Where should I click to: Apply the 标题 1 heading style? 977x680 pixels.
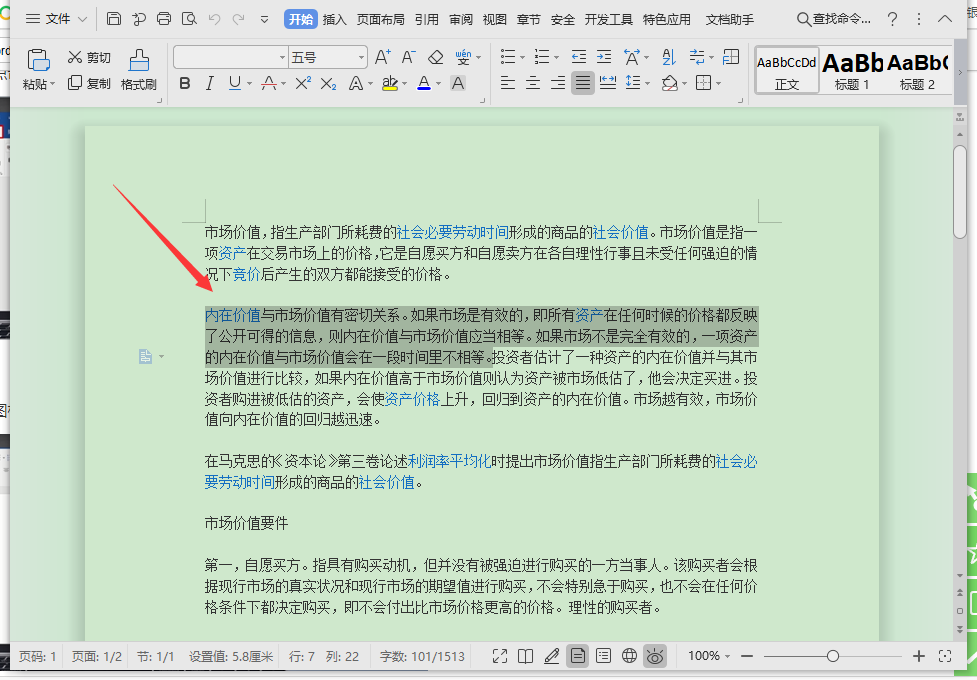(852, 70)
